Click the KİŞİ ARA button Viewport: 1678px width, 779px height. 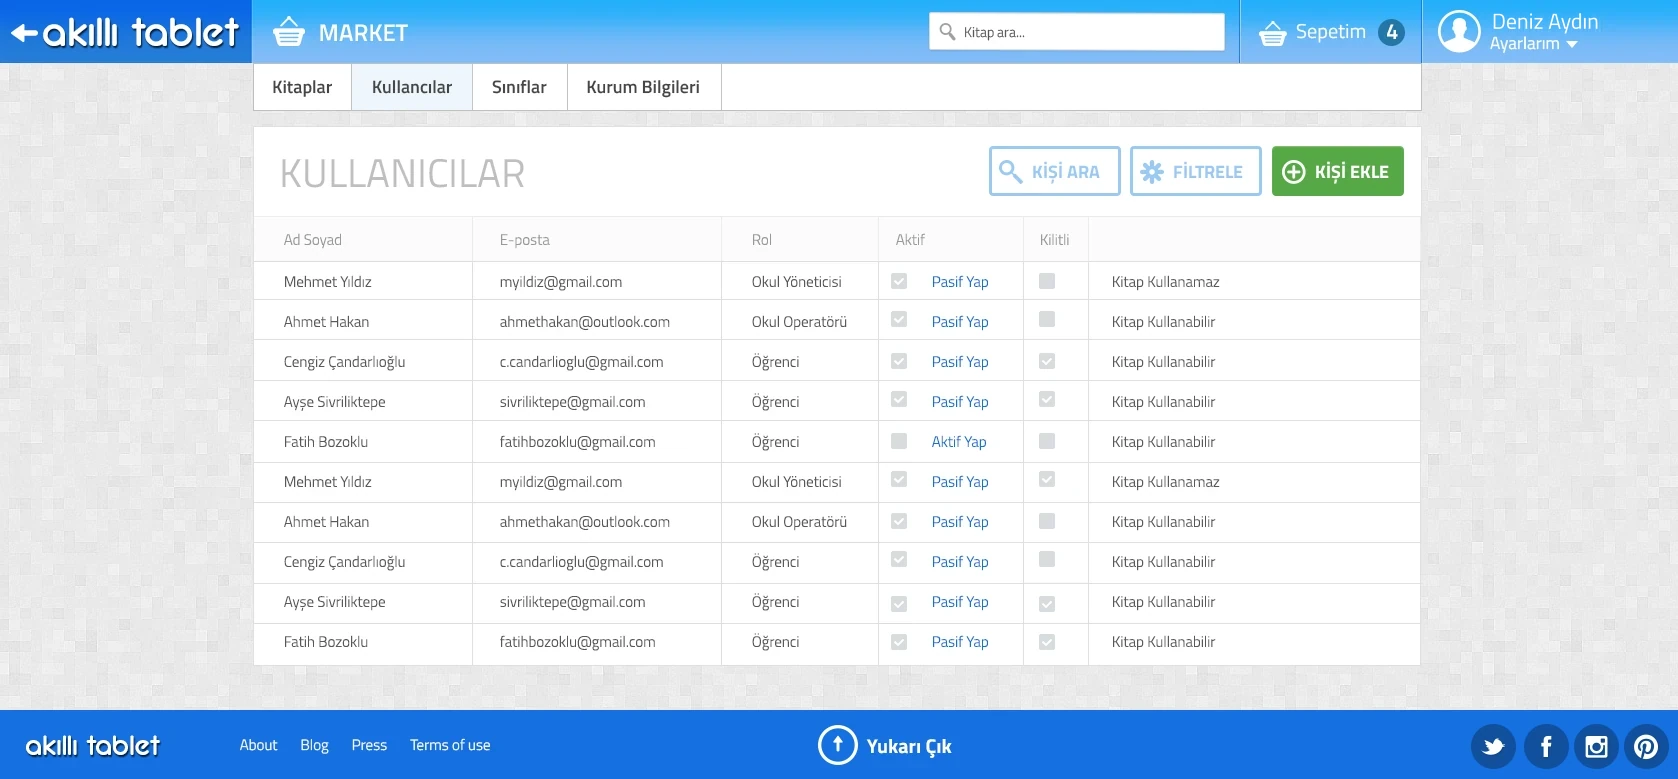(1054, 171)
